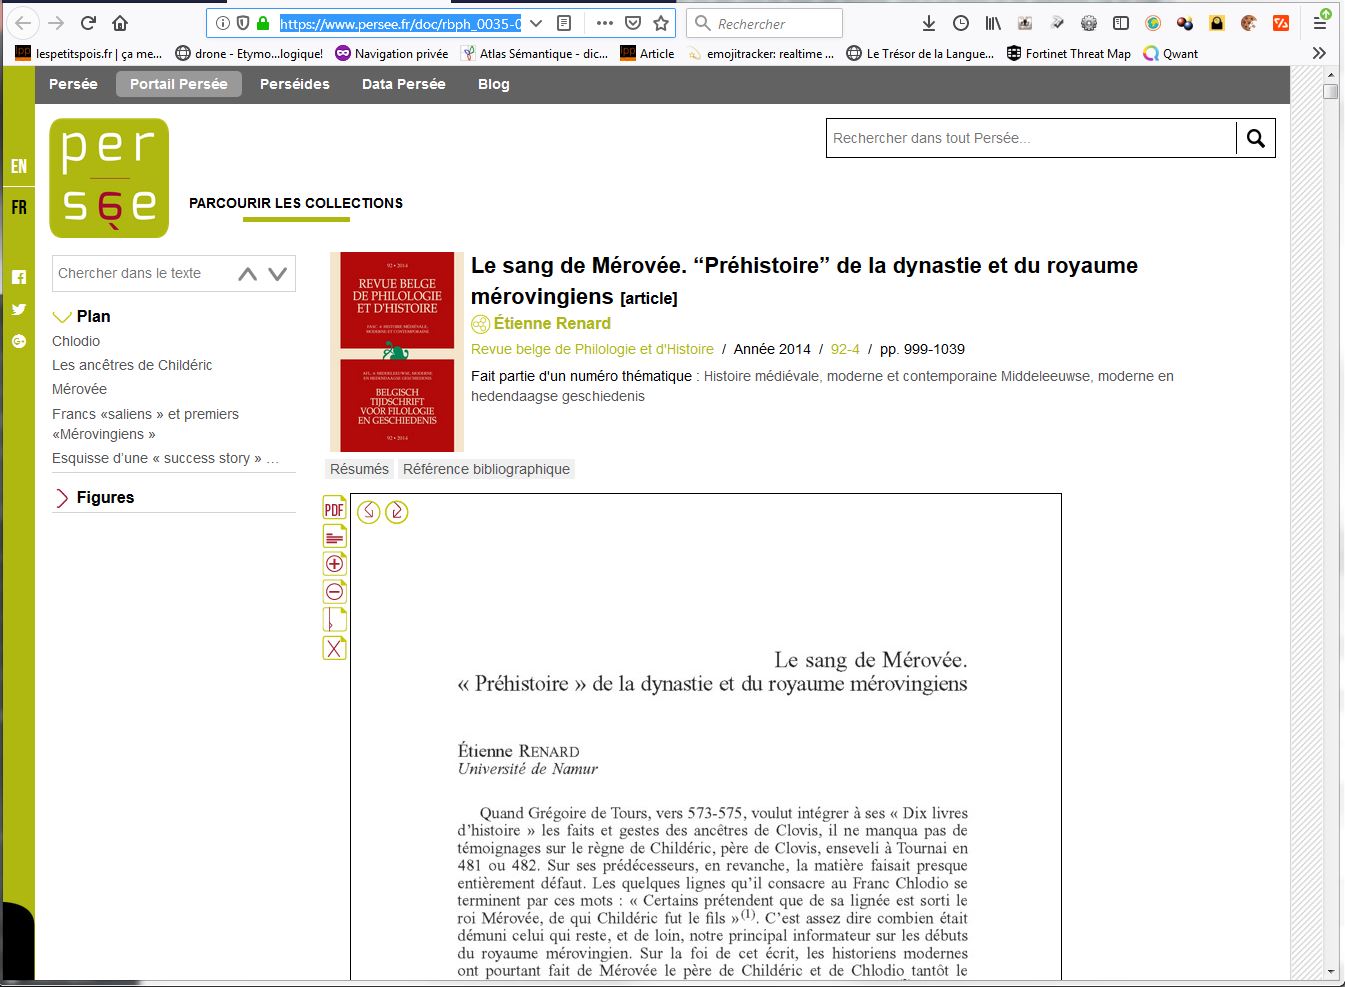
Task: Expand the Figures section
Action: point(62,498)
